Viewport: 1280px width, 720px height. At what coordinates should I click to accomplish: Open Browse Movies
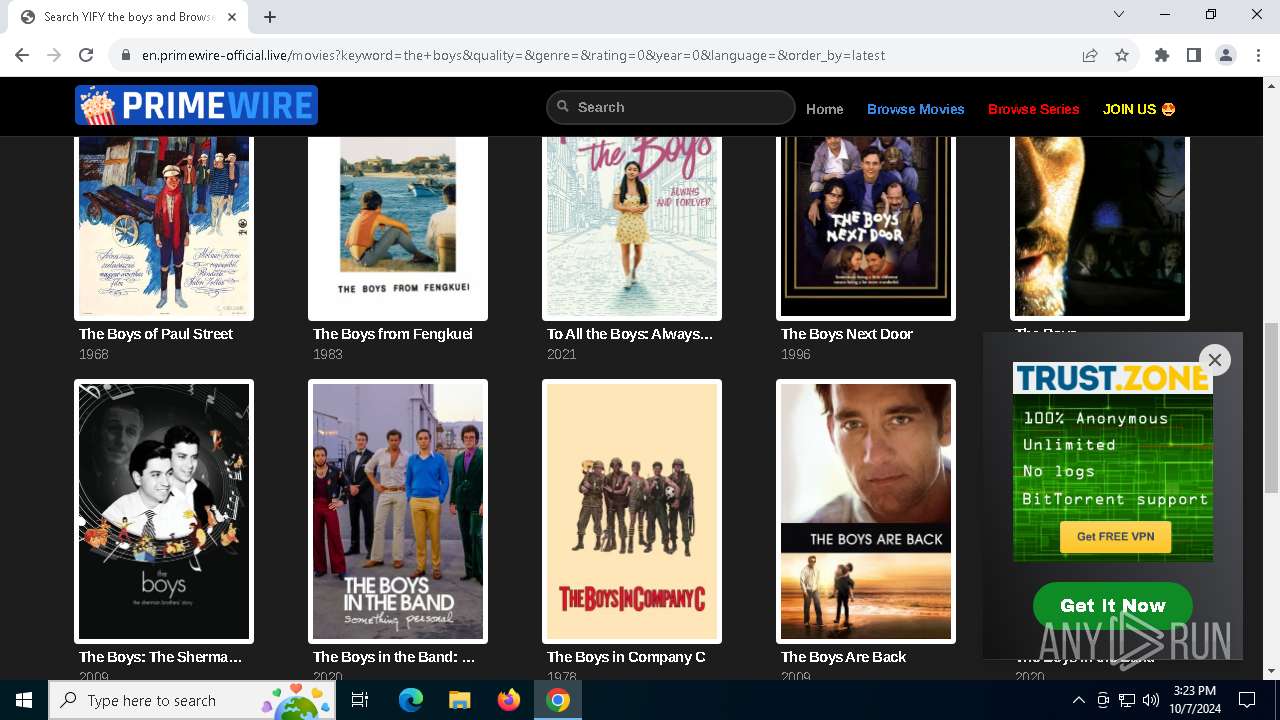916,109
